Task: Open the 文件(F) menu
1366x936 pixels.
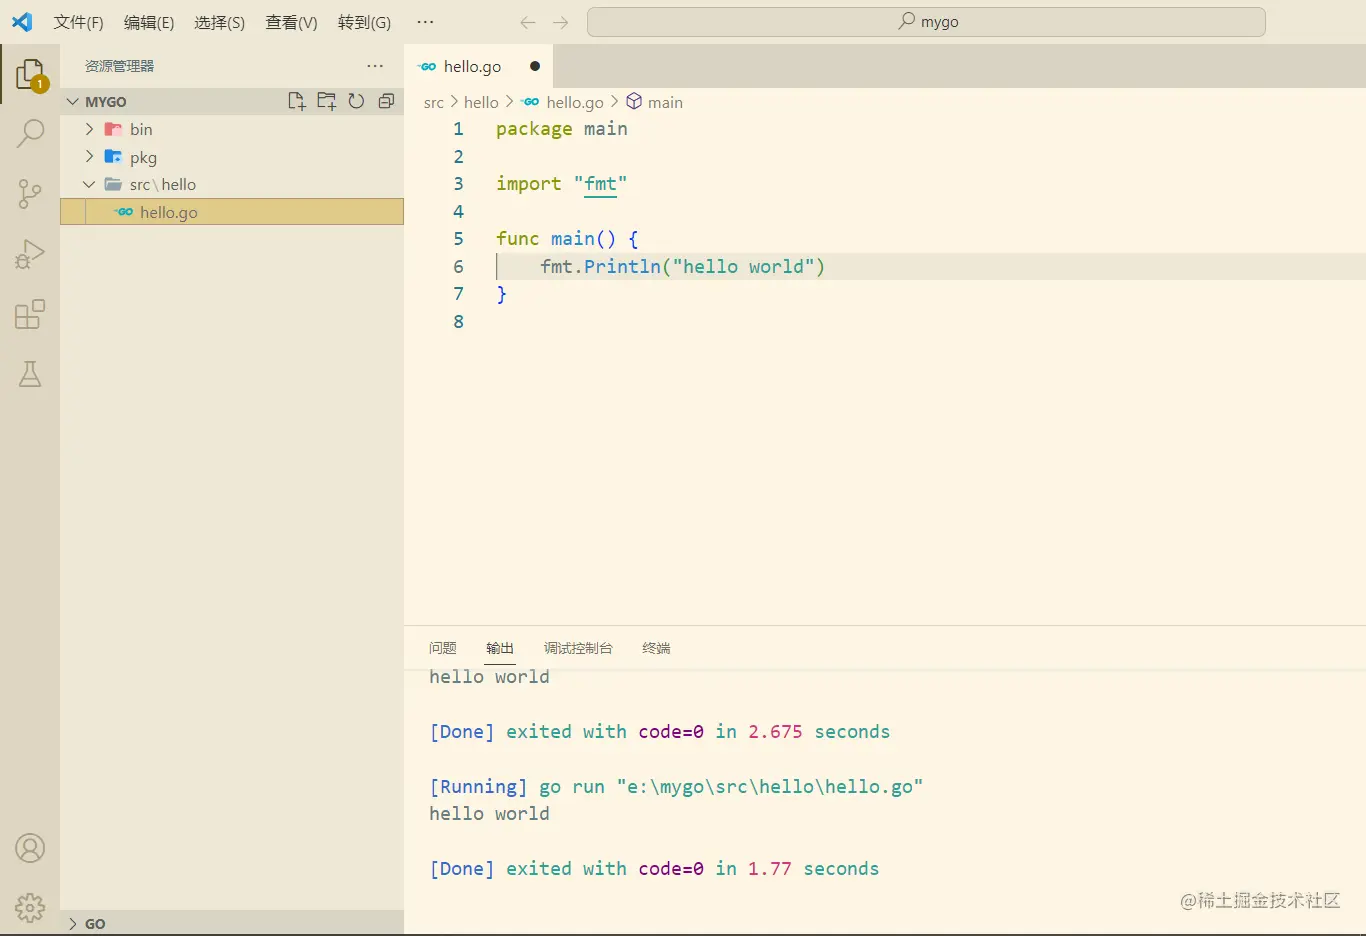Action: click(x=78, y=22)
